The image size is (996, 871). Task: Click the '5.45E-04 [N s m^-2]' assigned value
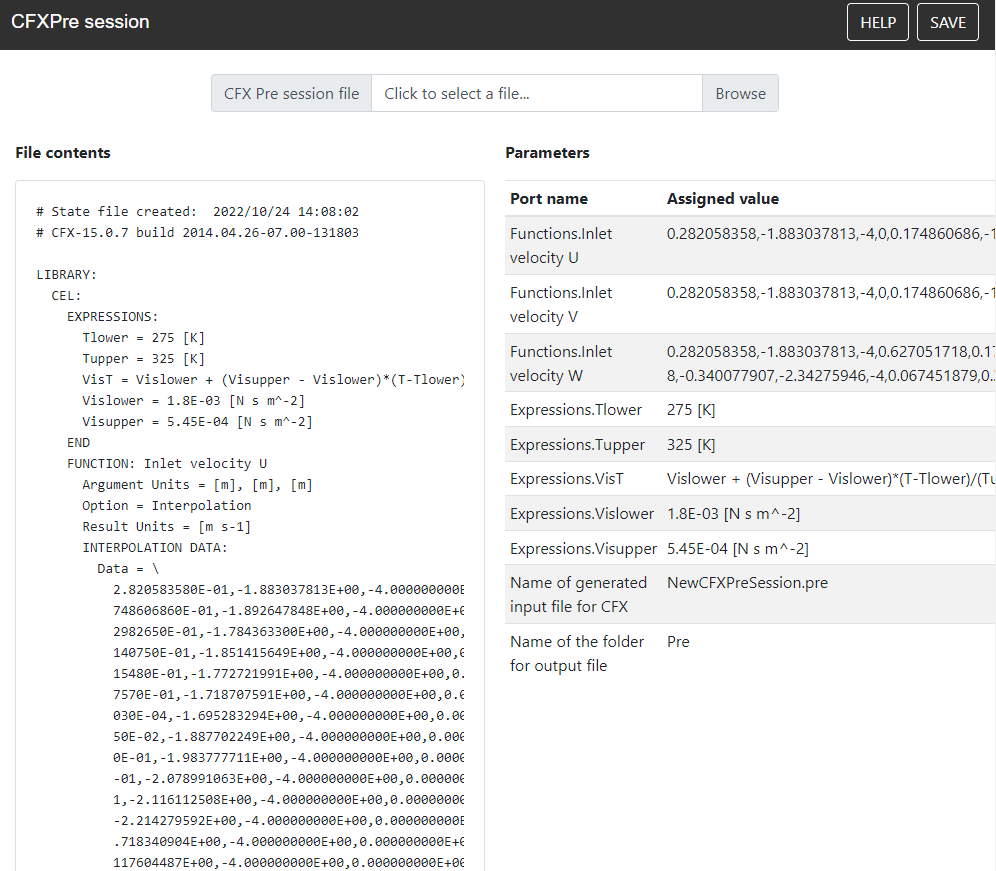737,548
